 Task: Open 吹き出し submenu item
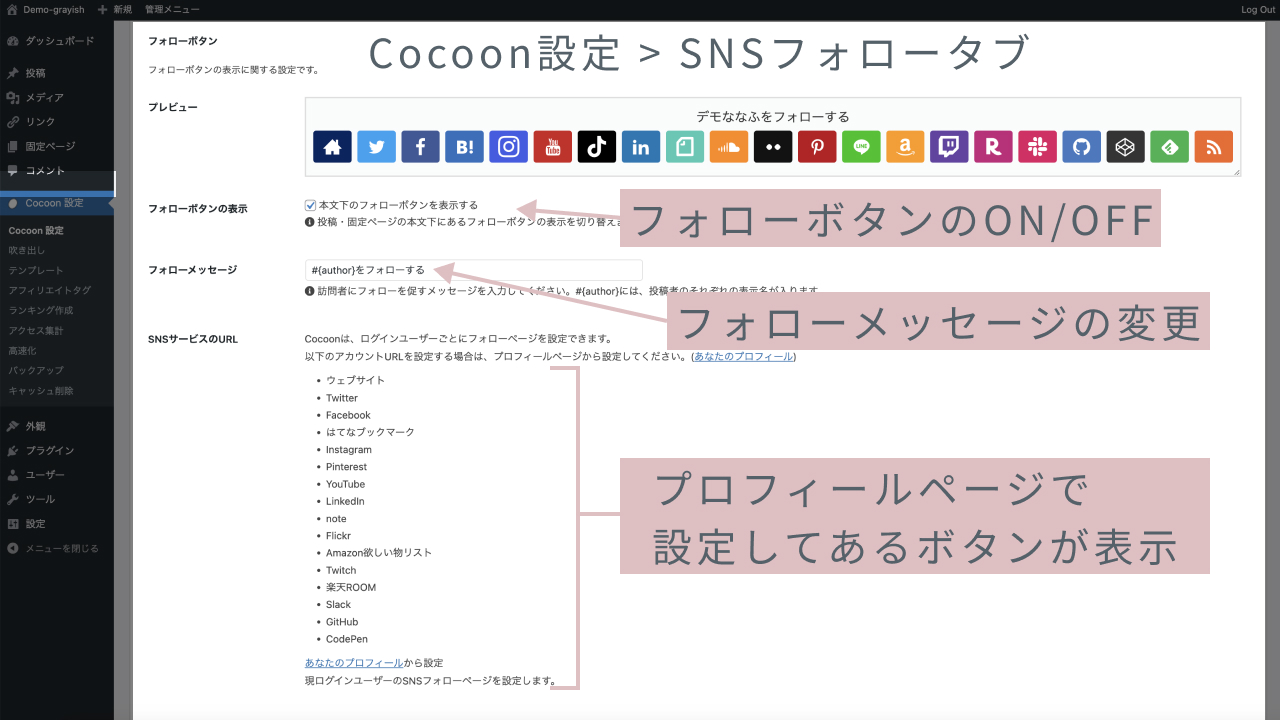tap(27, 251)
